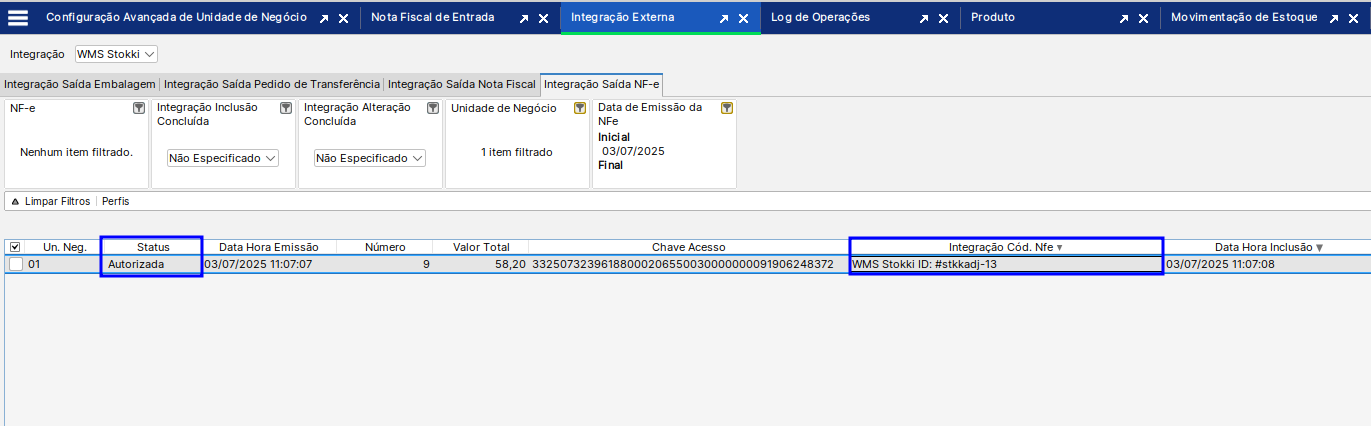Click the Chave Acesso column header
1371x426 pixels.
[x=689, y=247]
